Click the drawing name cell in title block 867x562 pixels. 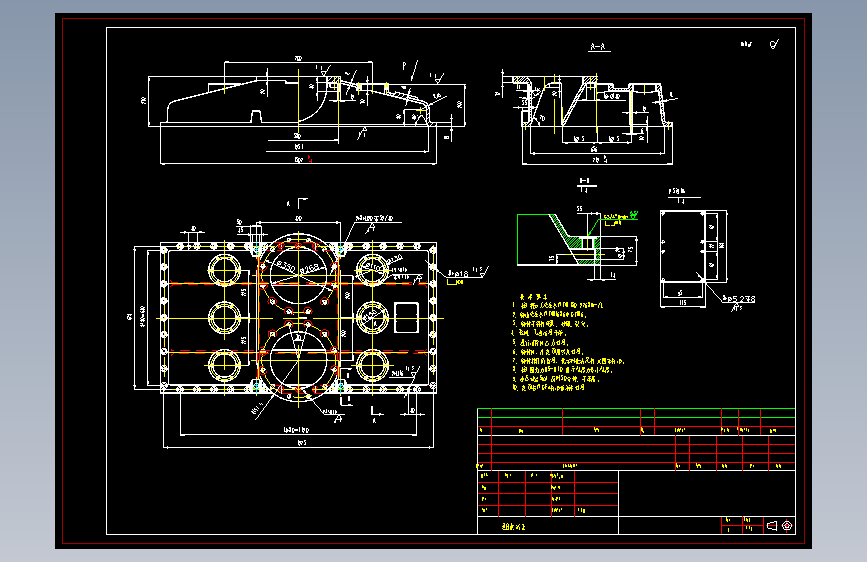click(x=547, y=527)
